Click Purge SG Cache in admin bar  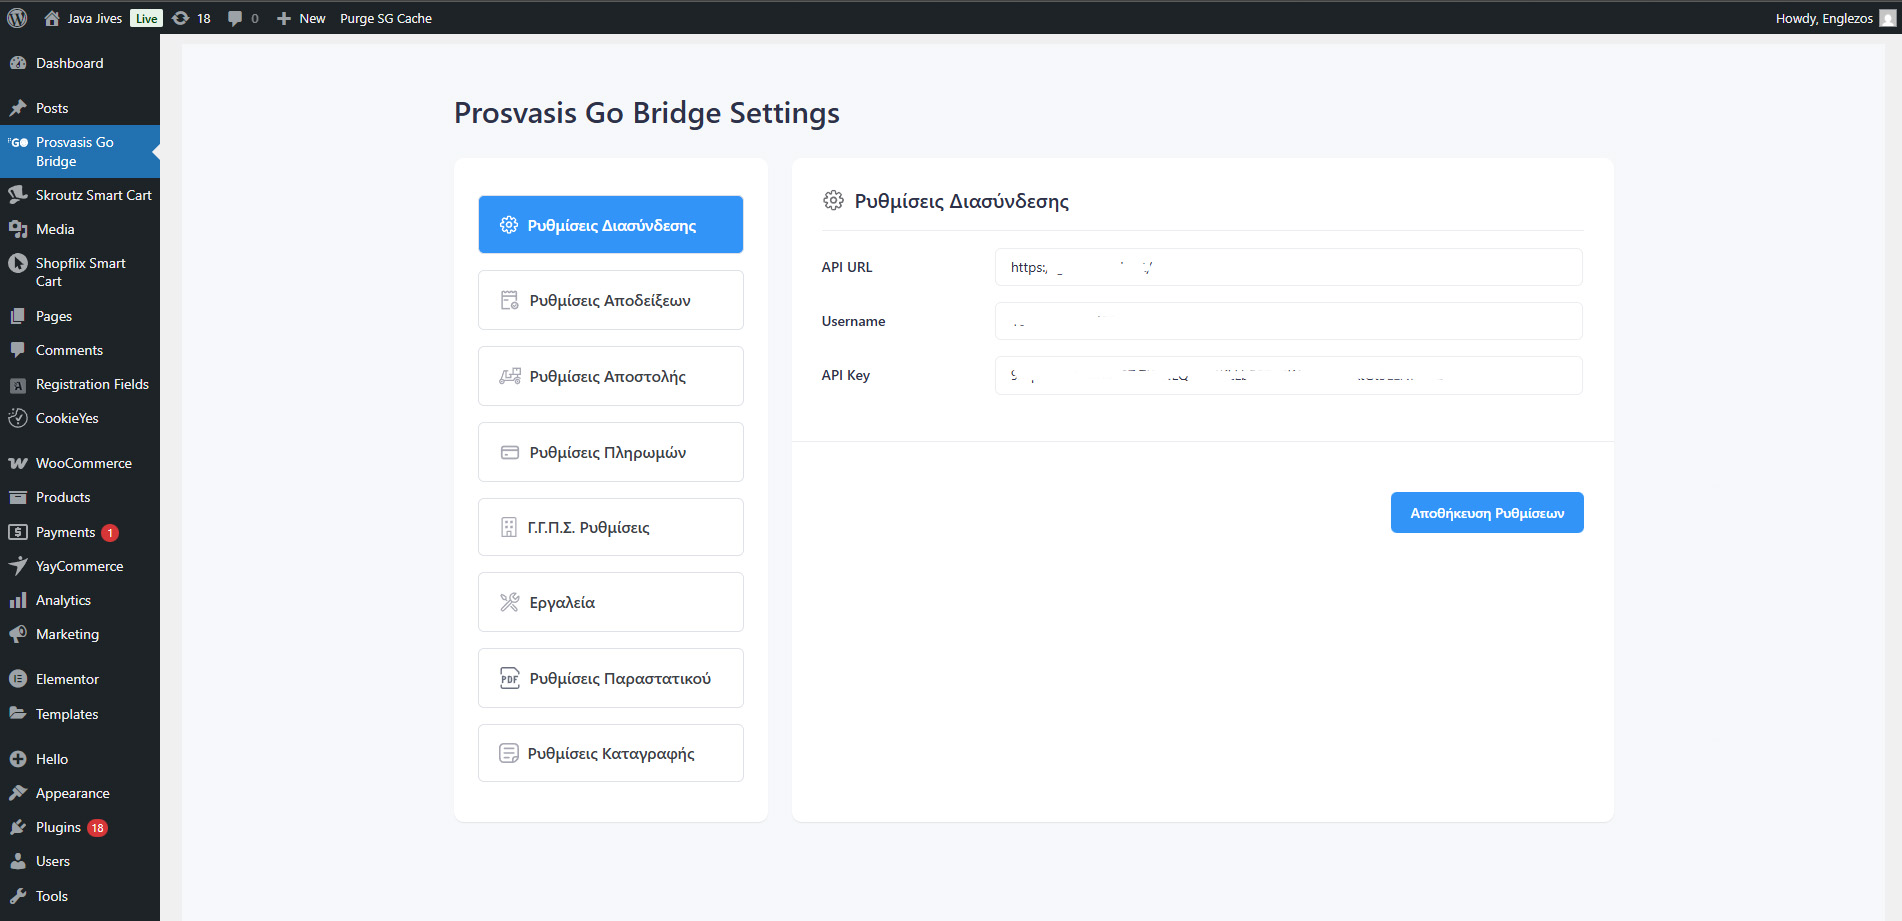click(x=386, y=18)
